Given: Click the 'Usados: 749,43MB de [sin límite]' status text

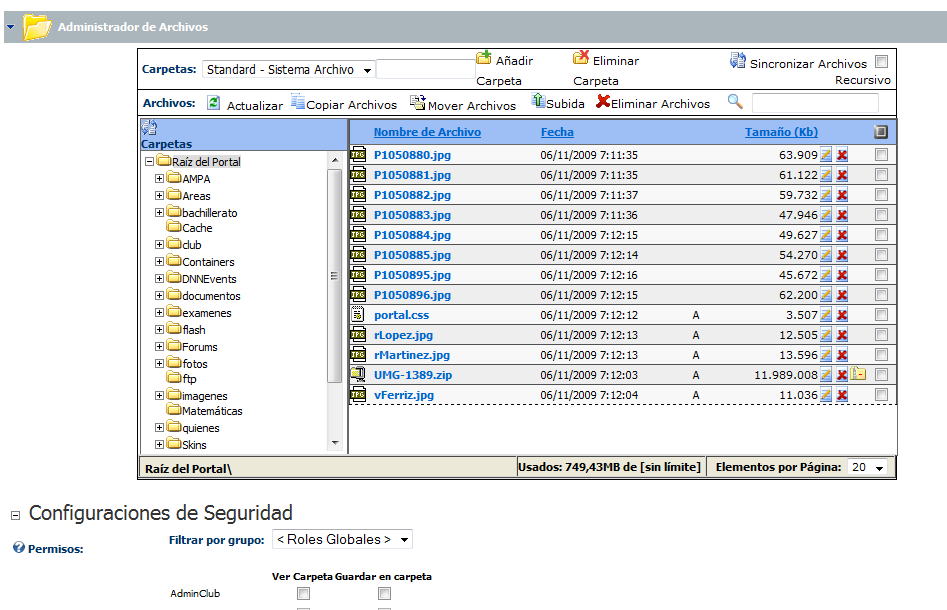Looking at the screenshot, I should click(x=609, y=467).
